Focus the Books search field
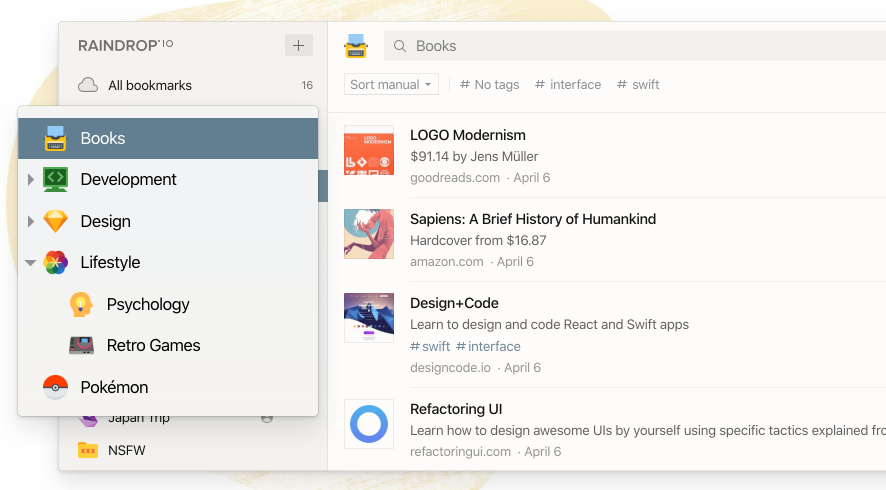This screenshot has width=886, height=490. [x=635, y=46]
